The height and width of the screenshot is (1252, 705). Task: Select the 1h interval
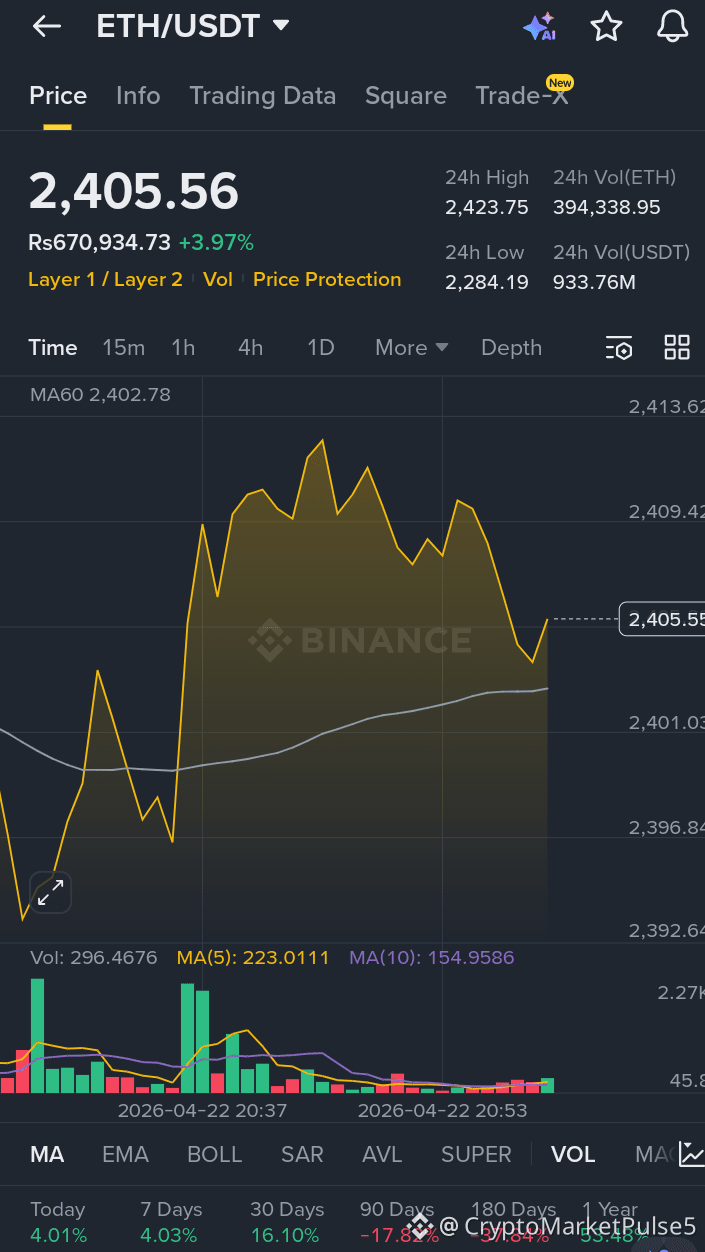(x=183, y=348)
